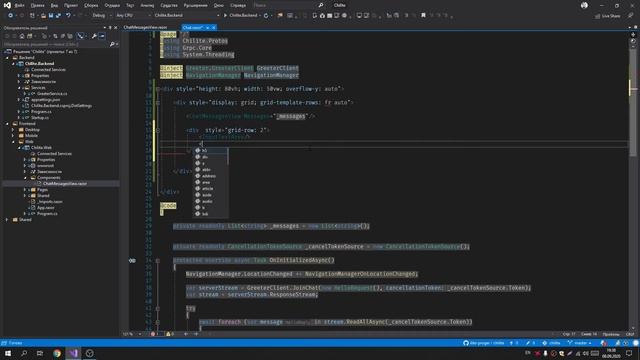Click the Undo toolbar icon
Viewport: 640px width, 360px height.
68,16
